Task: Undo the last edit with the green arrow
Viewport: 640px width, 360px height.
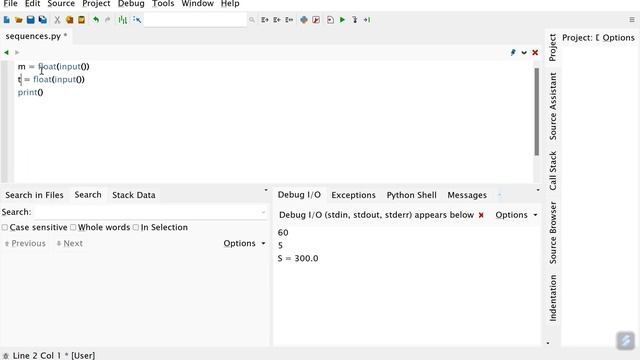Action: [96, 20]
